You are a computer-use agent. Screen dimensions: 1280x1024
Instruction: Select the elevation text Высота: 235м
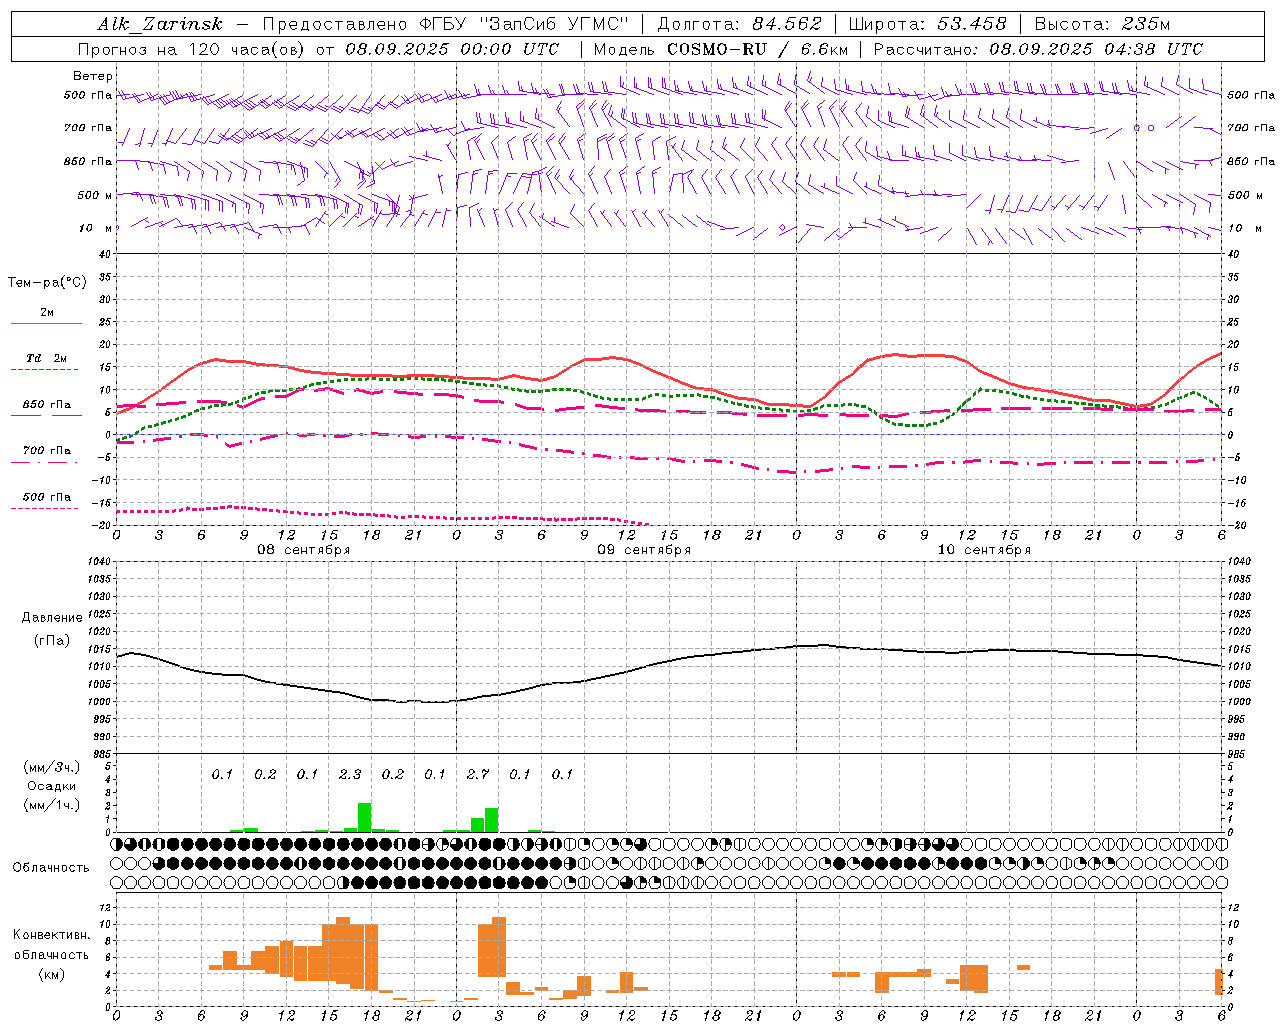(x=1102, y=24)
